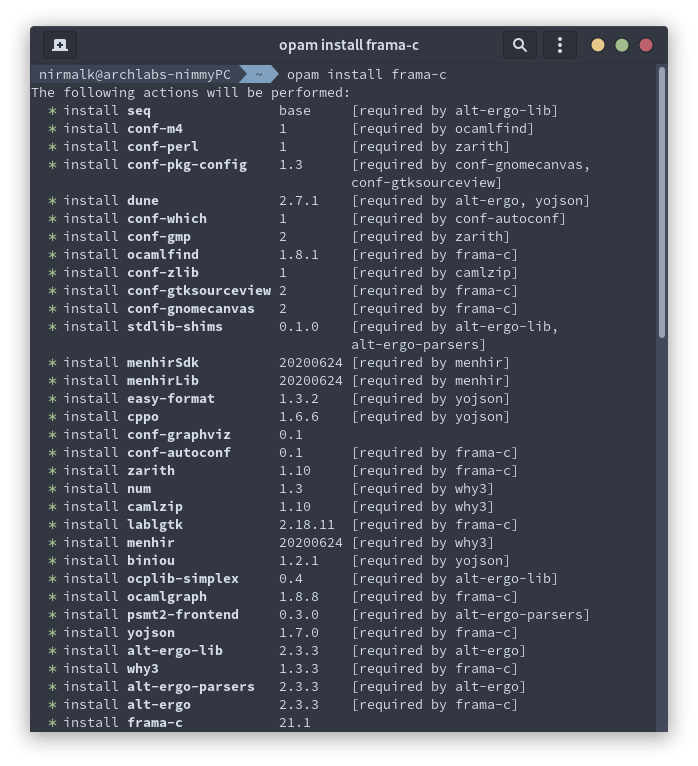The height and width of the screenshot is (766, 698).
Task: Click package name 'stdlib-shims'
Action: click(175, 327)
